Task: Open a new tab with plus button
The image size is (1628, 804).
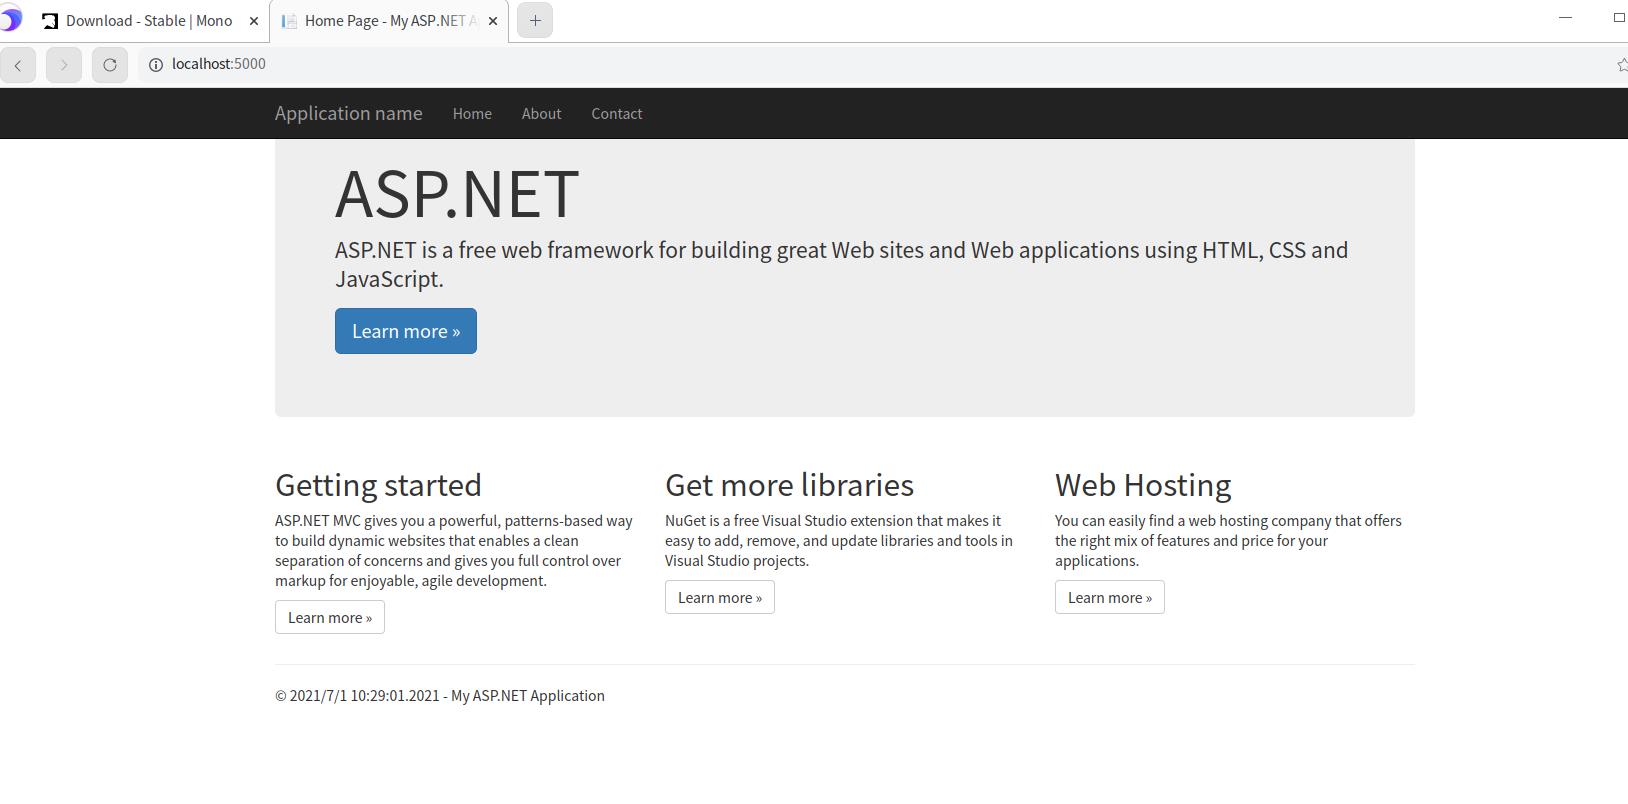Action: coord(535,20)
